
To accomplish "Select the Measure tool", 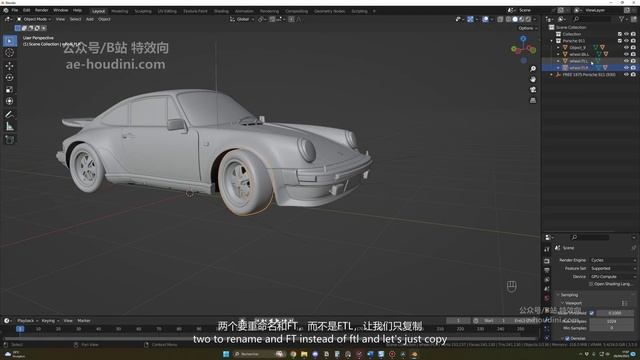I will (9, 127).
